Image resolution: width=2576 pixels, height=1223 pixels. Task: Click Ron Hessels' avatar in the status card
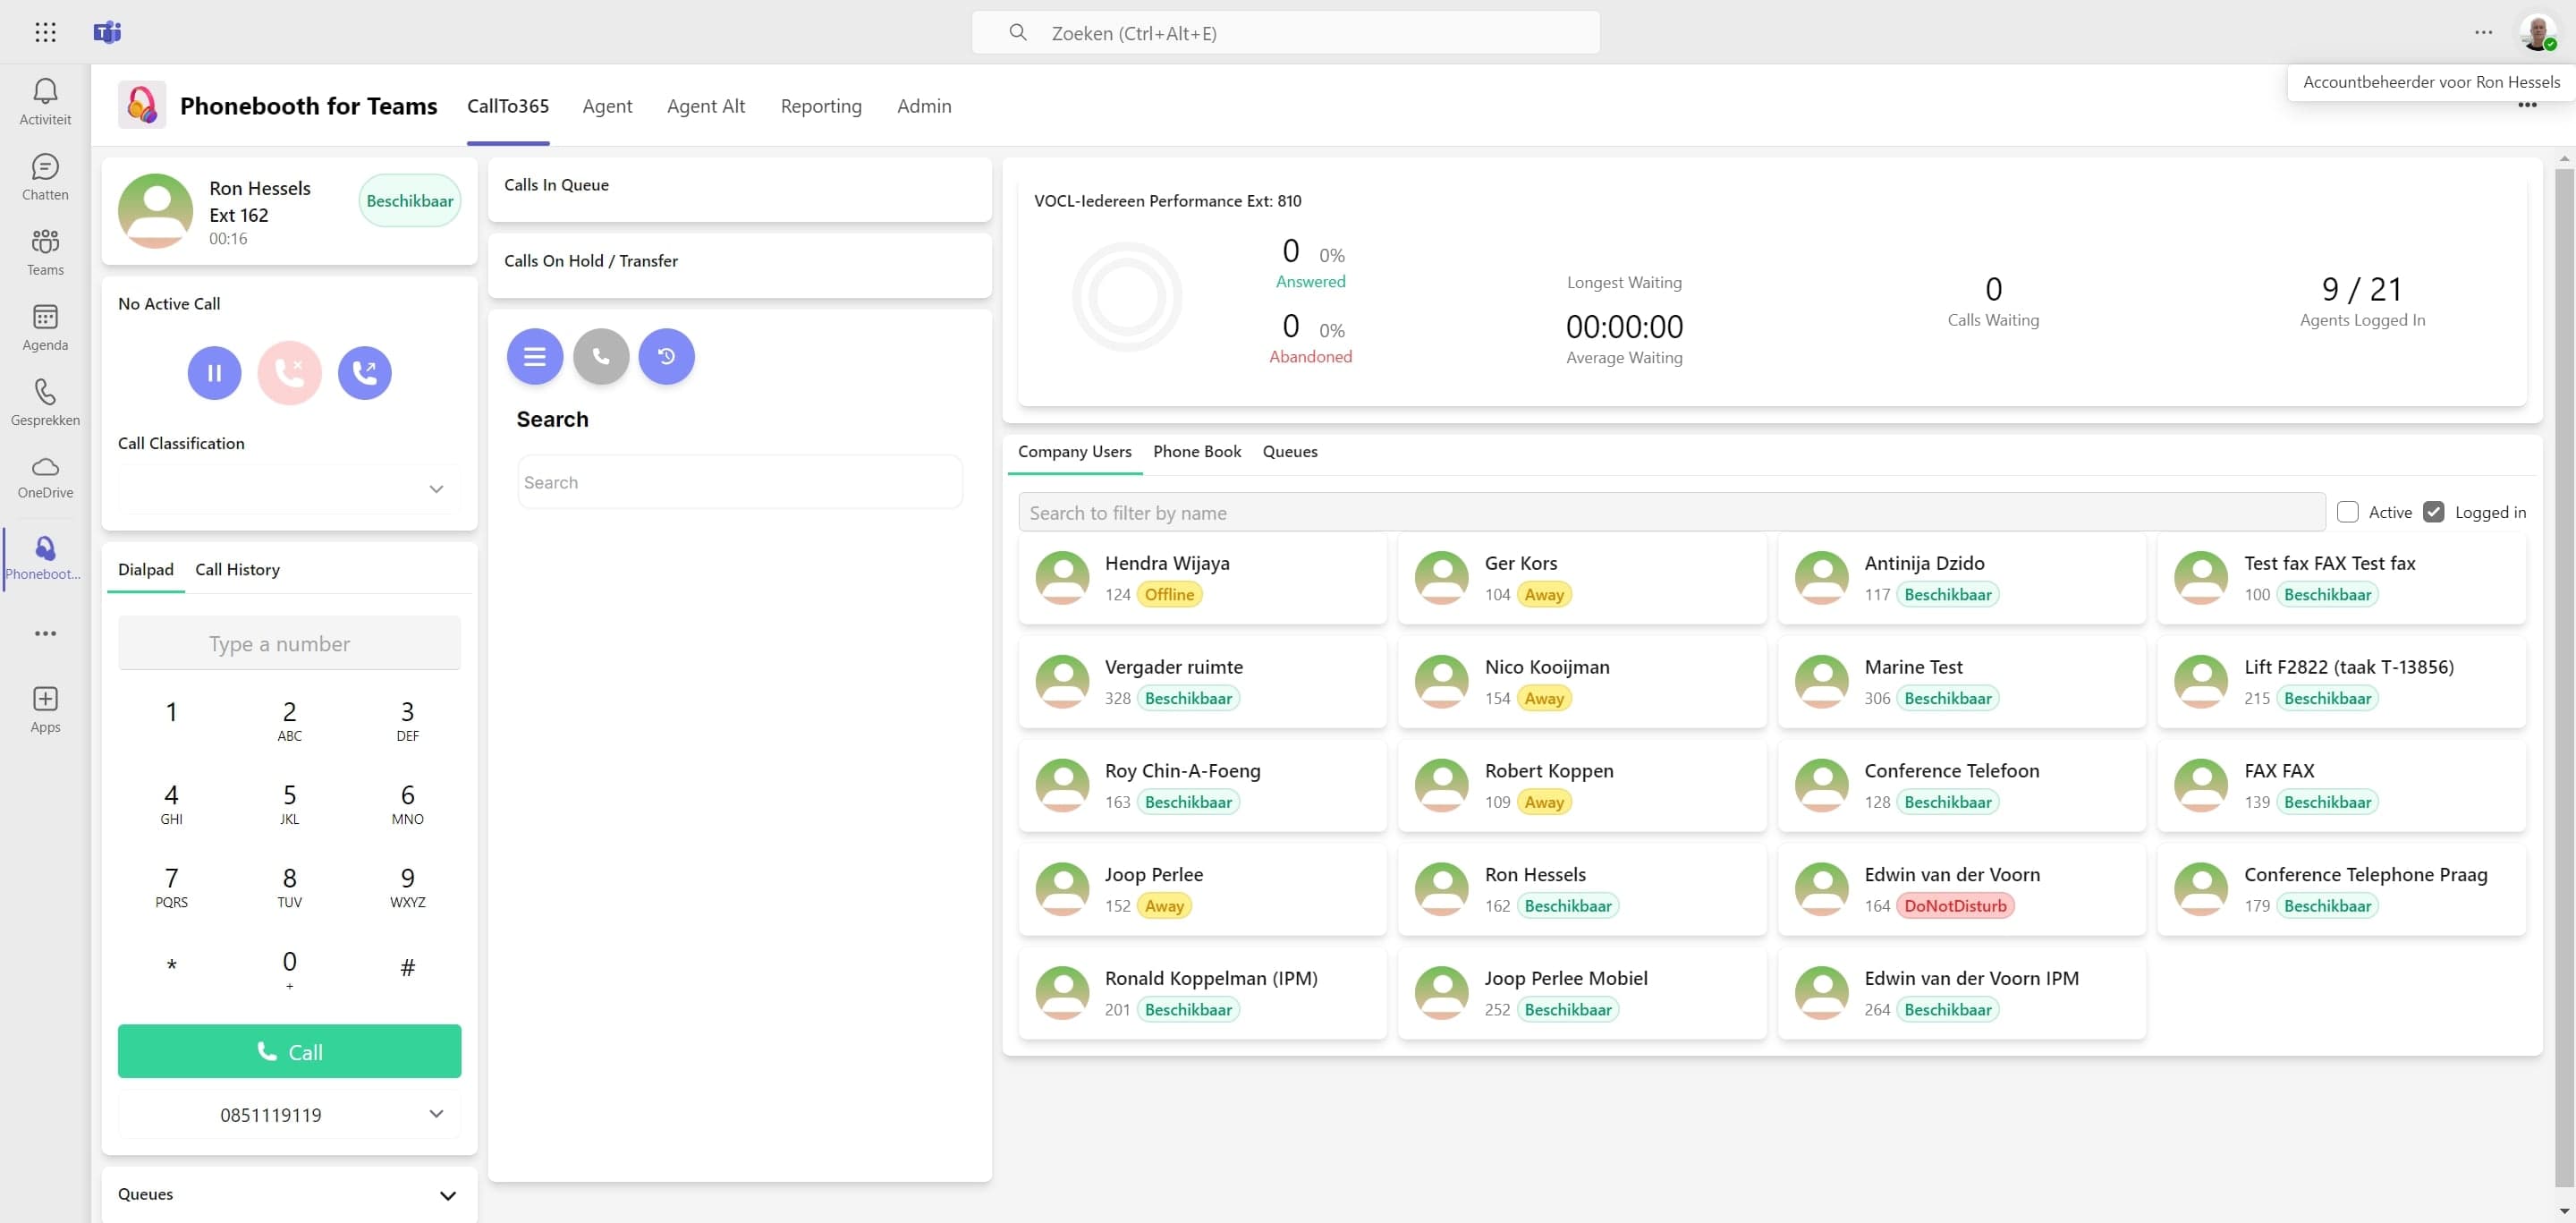[x=155, y=211]
